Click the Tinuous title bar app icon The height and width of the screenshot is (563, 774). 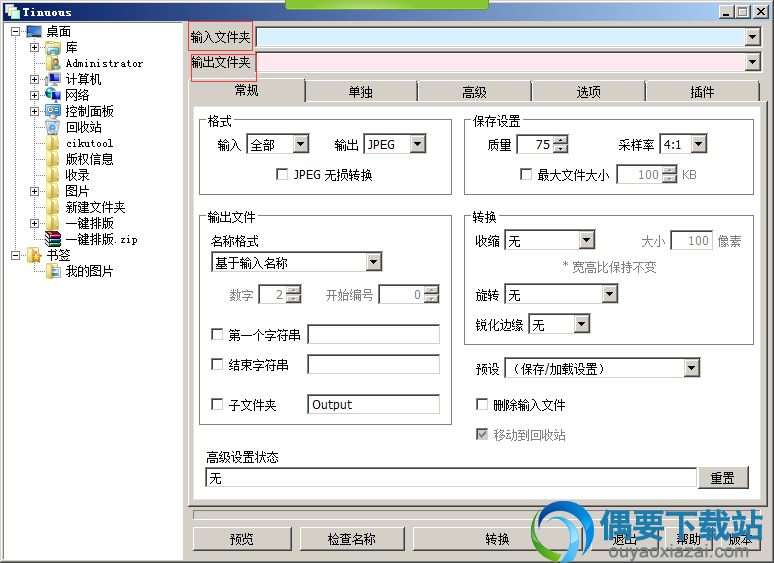[x=12, y=11]
